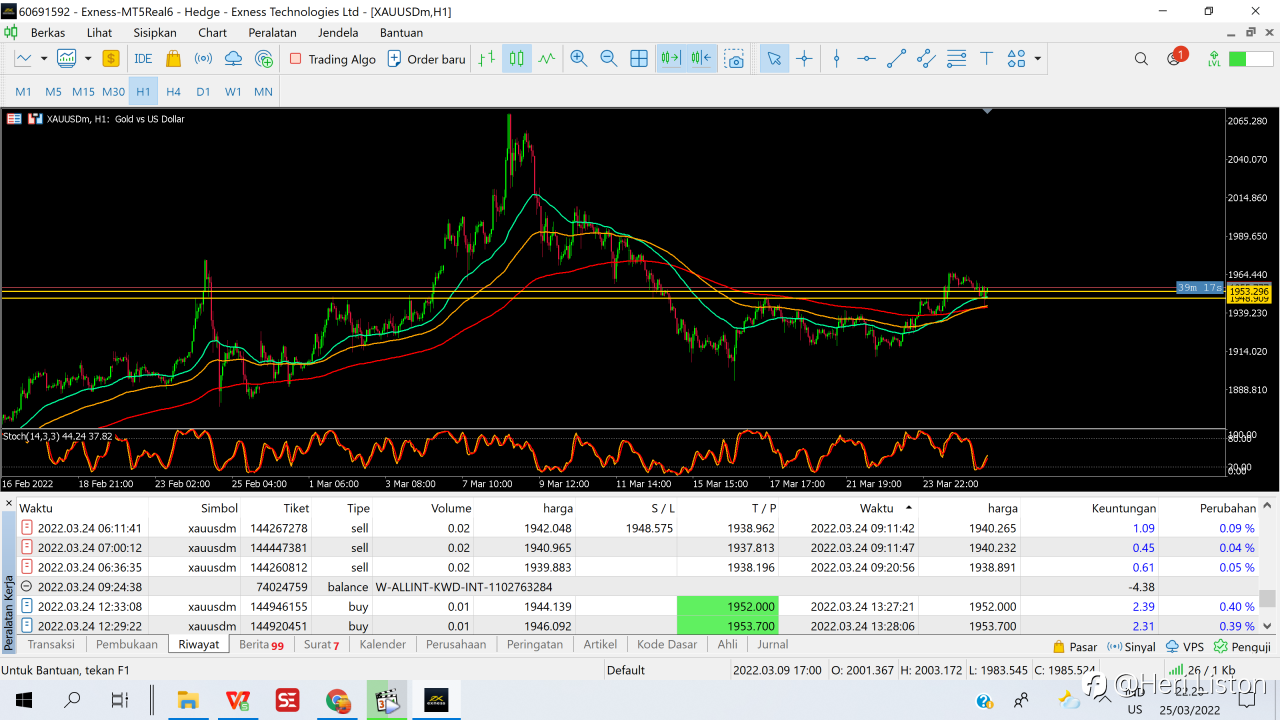Open the Peralatan menu
1280x720 pixels.
pos(272,32)
